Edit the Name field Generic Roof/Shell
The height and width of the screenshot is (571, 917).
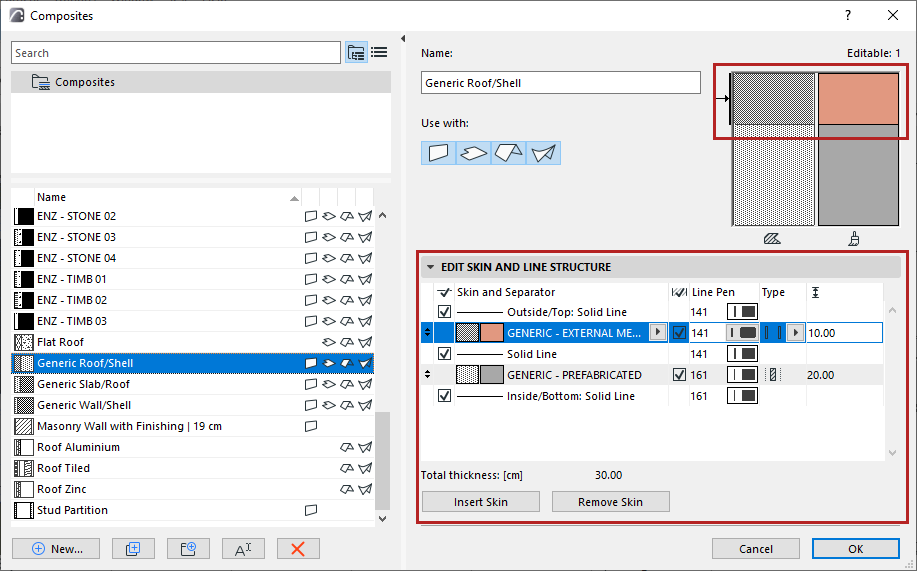[560, 82]
